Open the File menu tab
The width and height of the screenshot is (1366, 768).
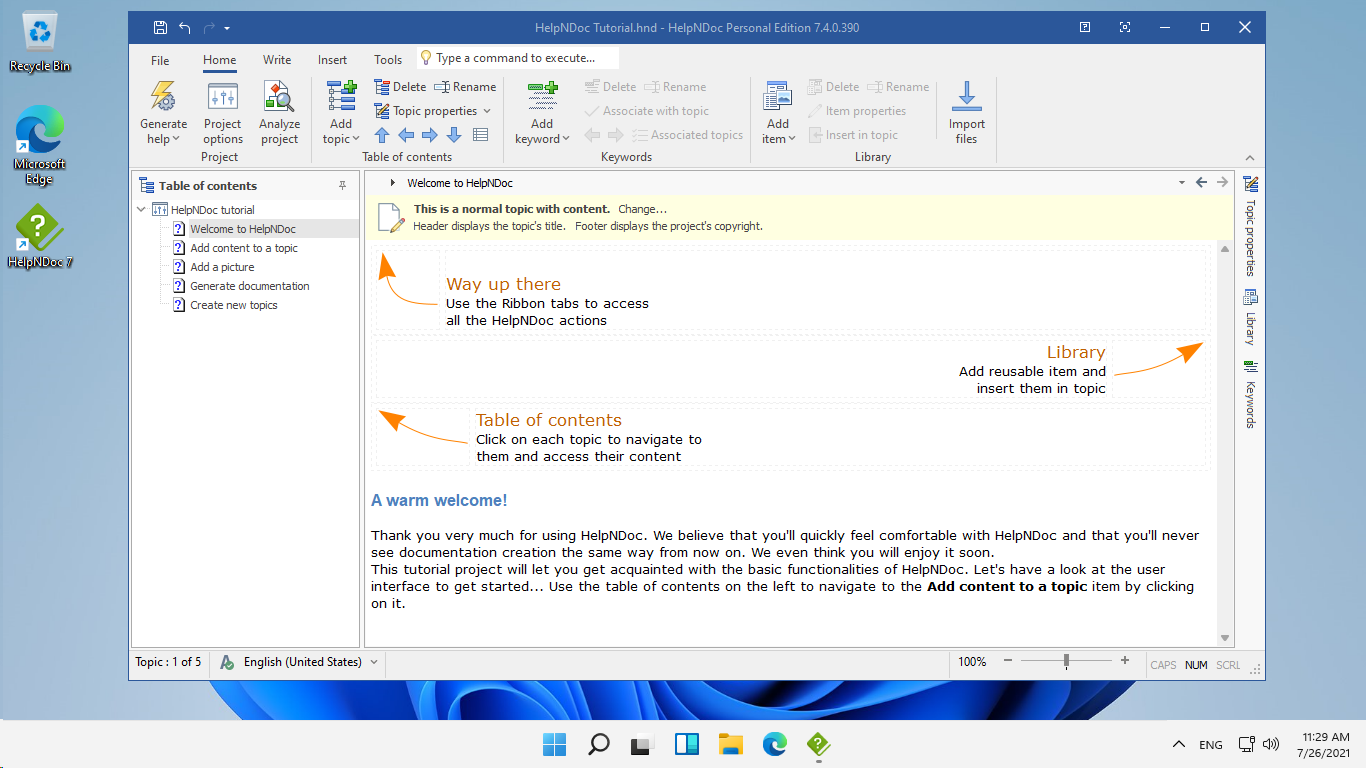point(160,60)
